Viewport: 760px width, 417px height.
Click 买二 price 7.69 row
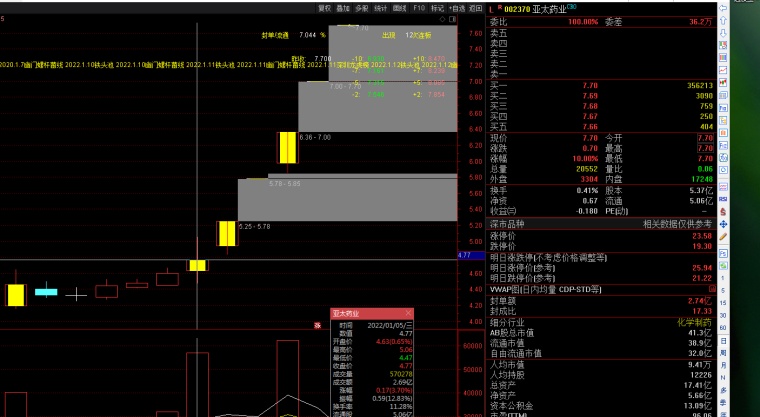[x=601, y=96]
